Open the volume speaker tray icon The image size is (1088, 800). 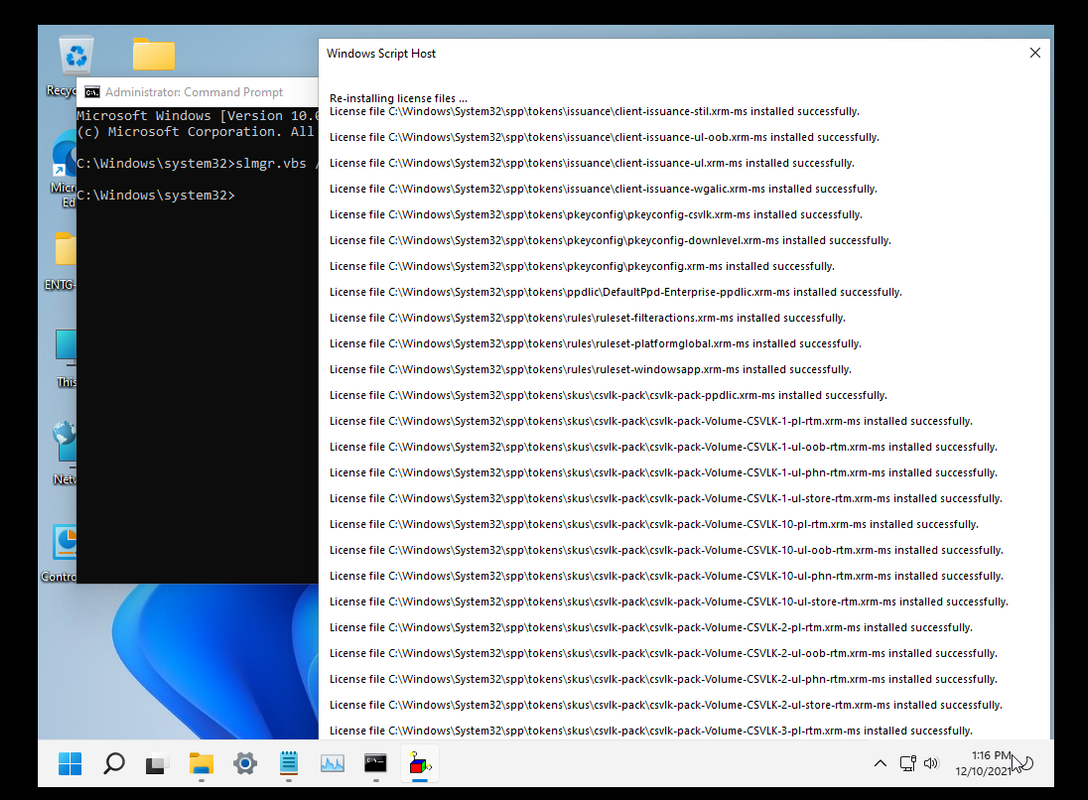(x=931, y=763)
